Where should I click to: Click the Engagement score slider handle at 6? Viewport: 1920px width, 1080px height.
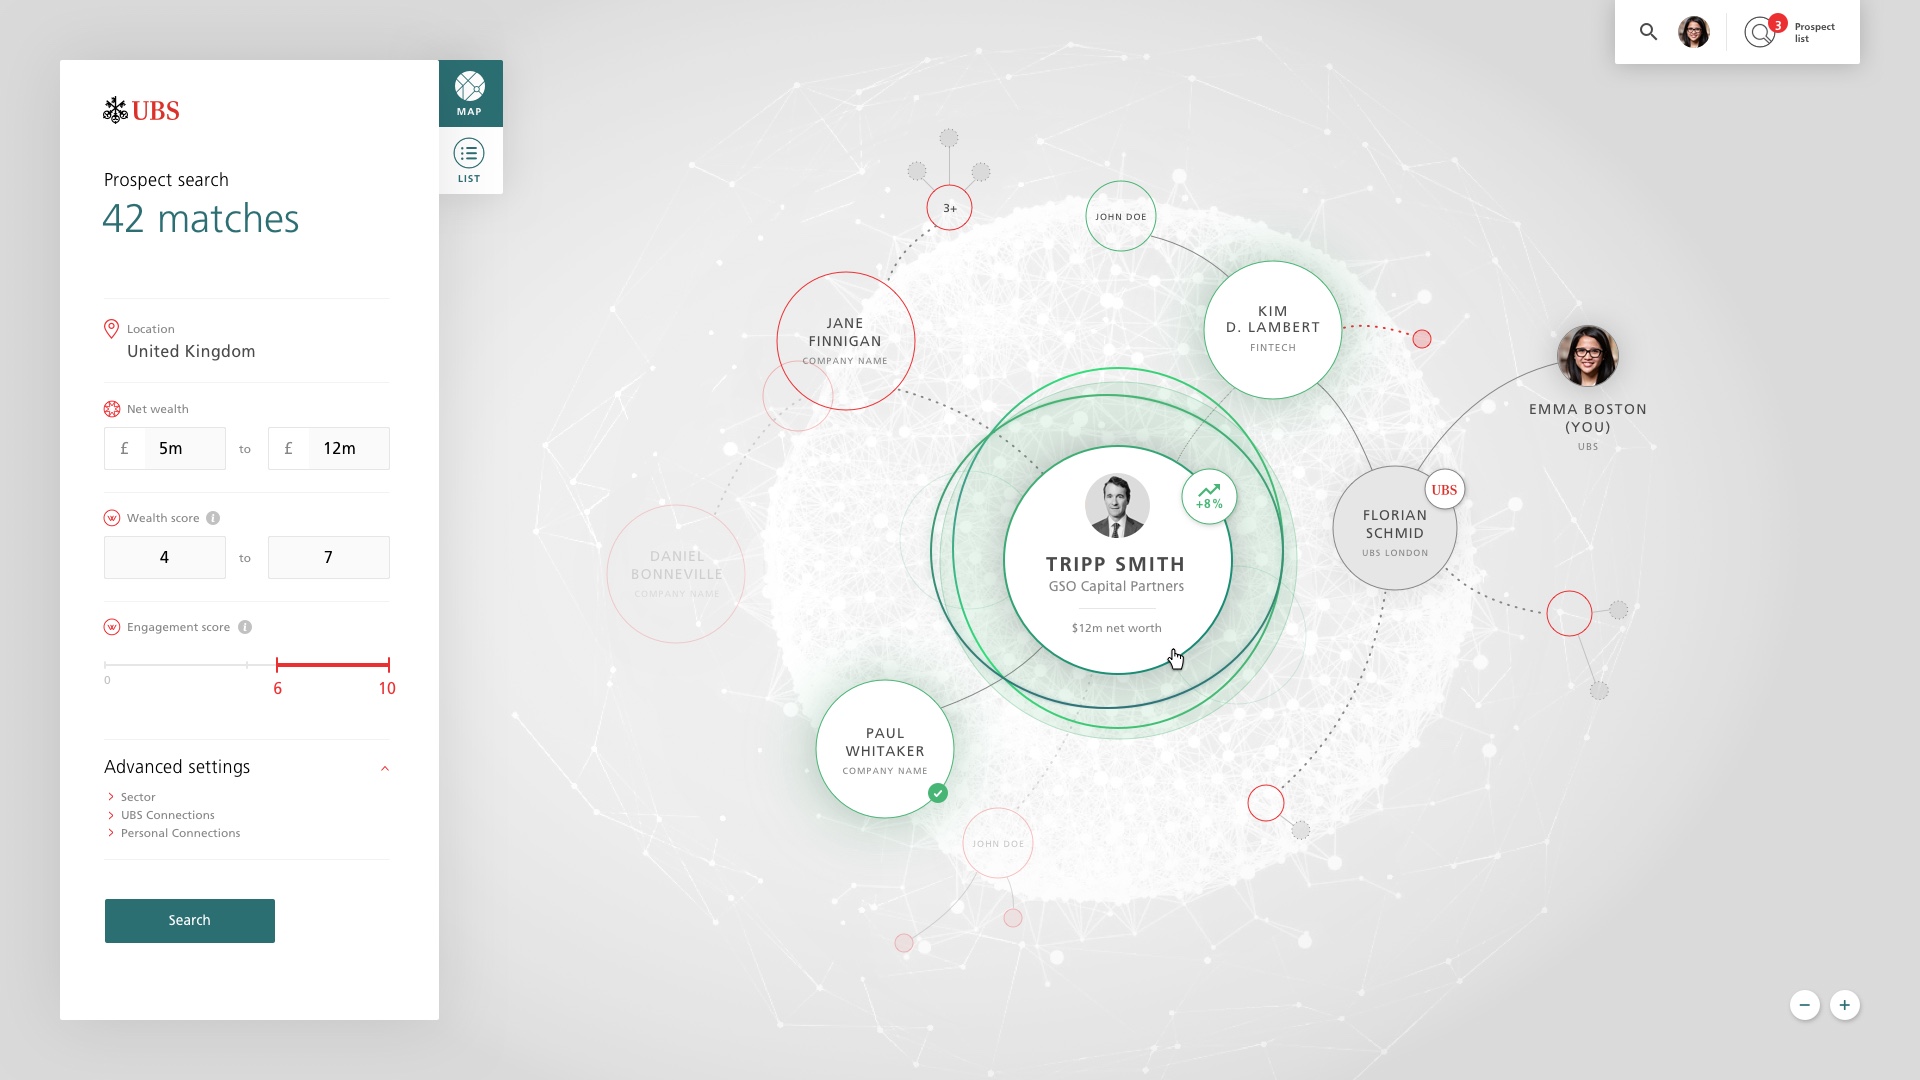(x=277, y=664)
